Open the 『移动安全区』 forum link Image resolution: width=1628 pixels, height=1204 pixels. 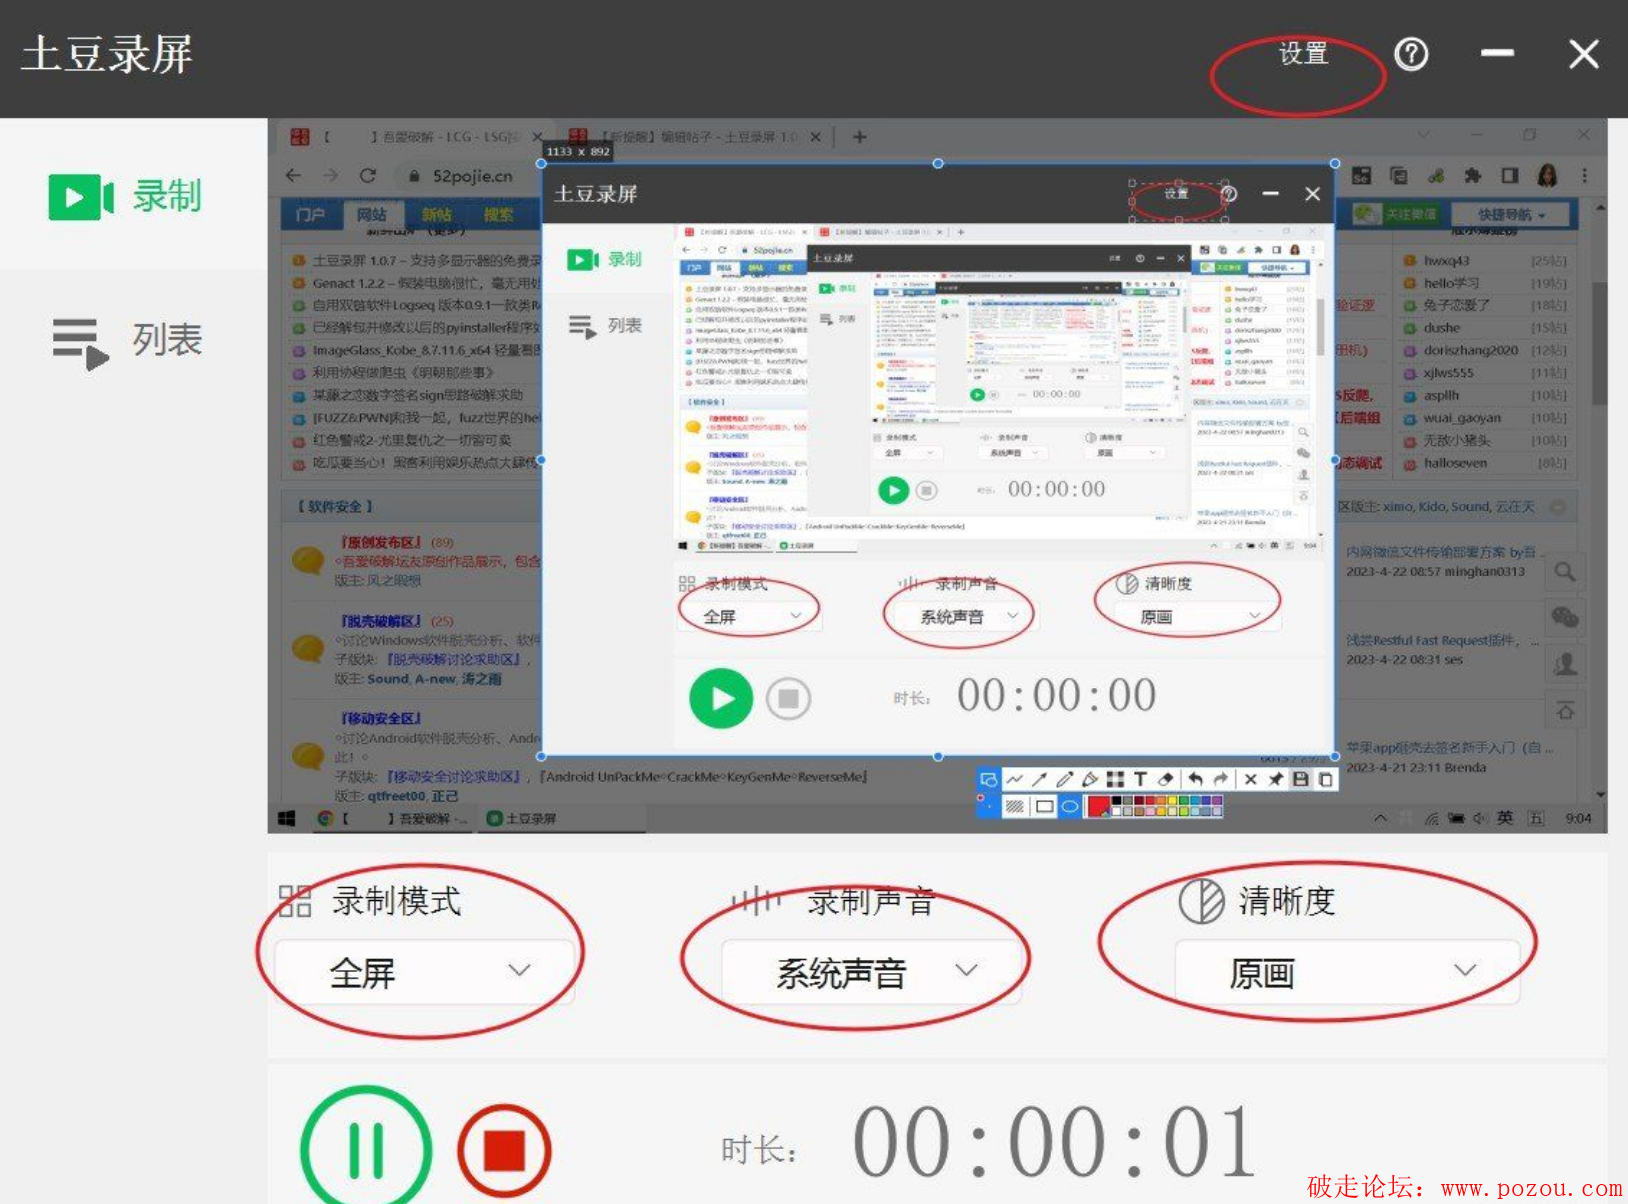(381, 718)
